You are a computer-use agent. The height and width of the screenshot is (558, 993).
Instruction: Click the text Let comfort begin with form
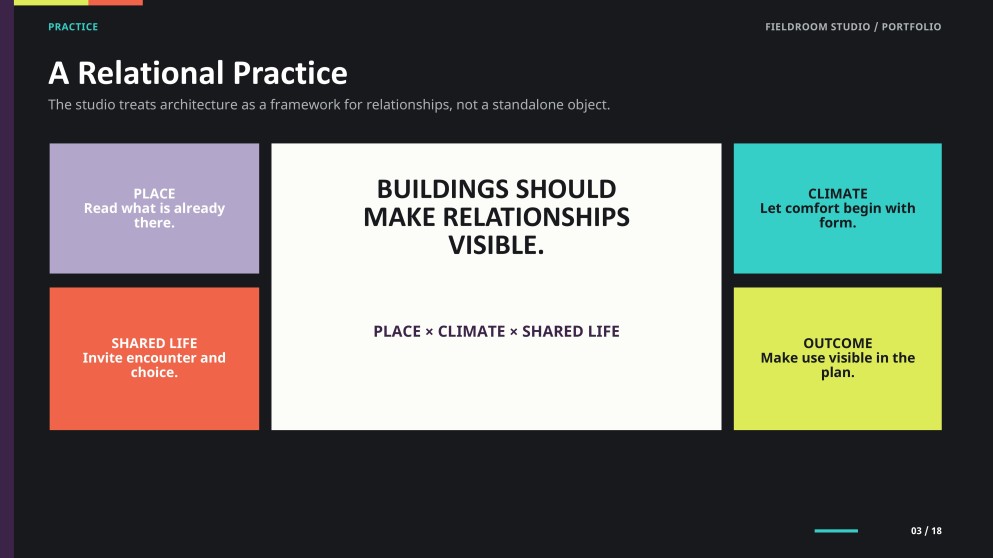[x=837, y=215]
